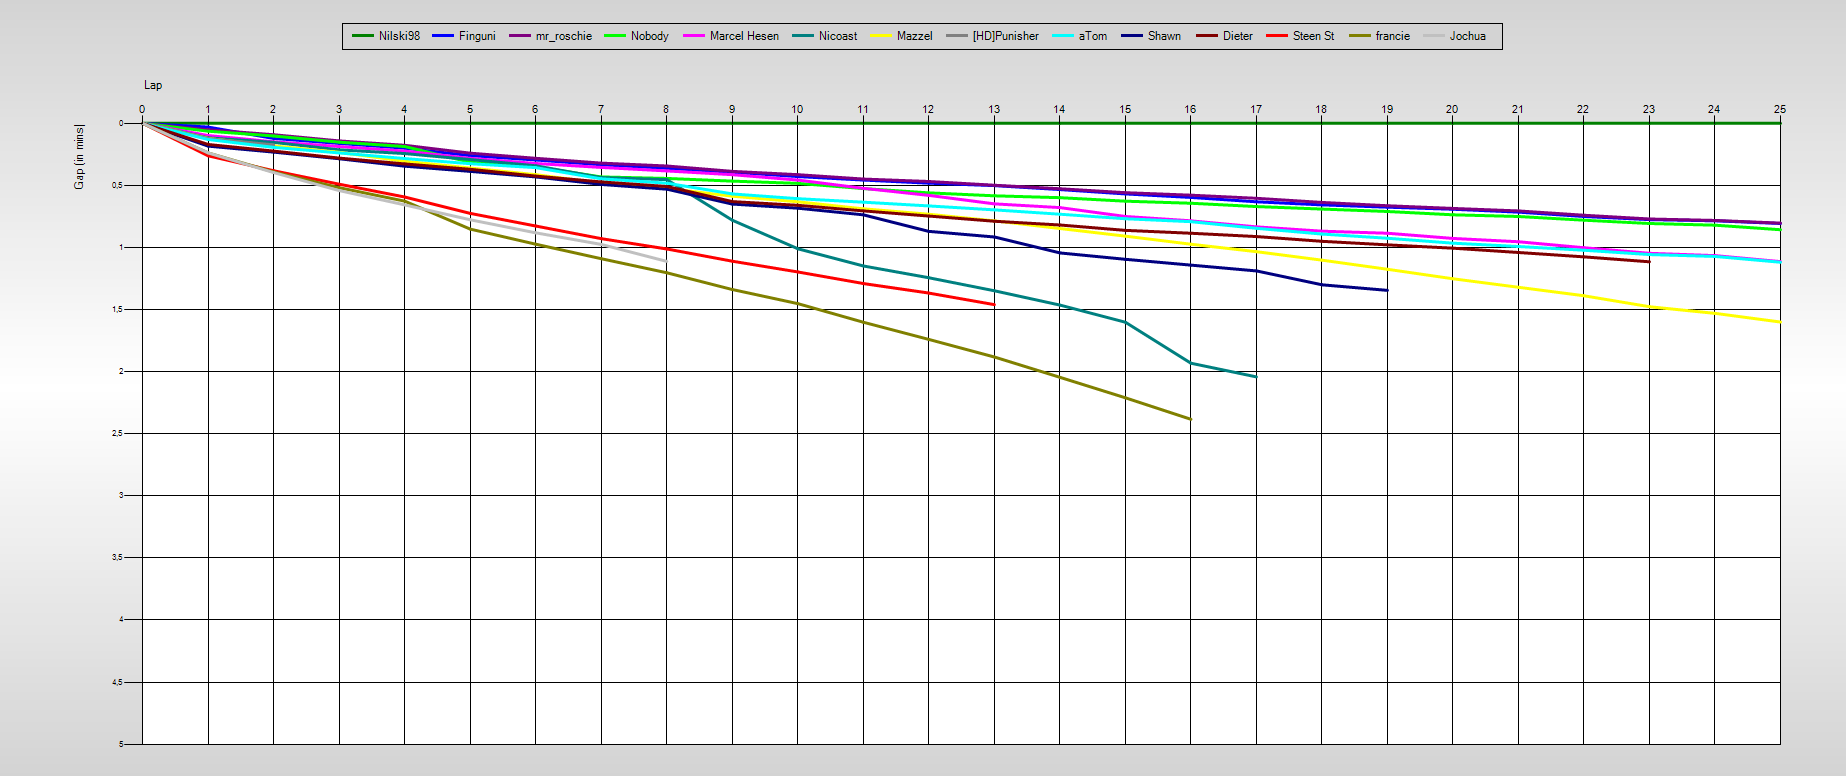Click the olive francie legend swatch
The image size is (1846, 776).
1359,36
